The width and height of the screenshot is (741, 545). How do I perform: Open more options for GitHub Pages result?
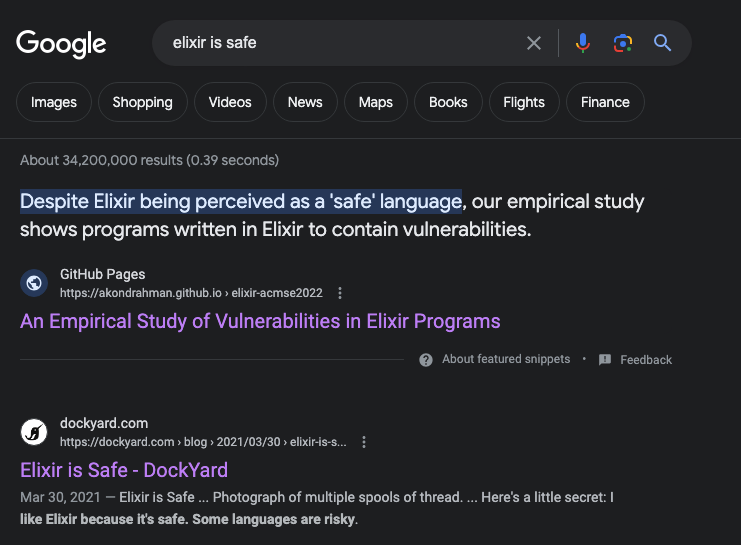(340, 293)
